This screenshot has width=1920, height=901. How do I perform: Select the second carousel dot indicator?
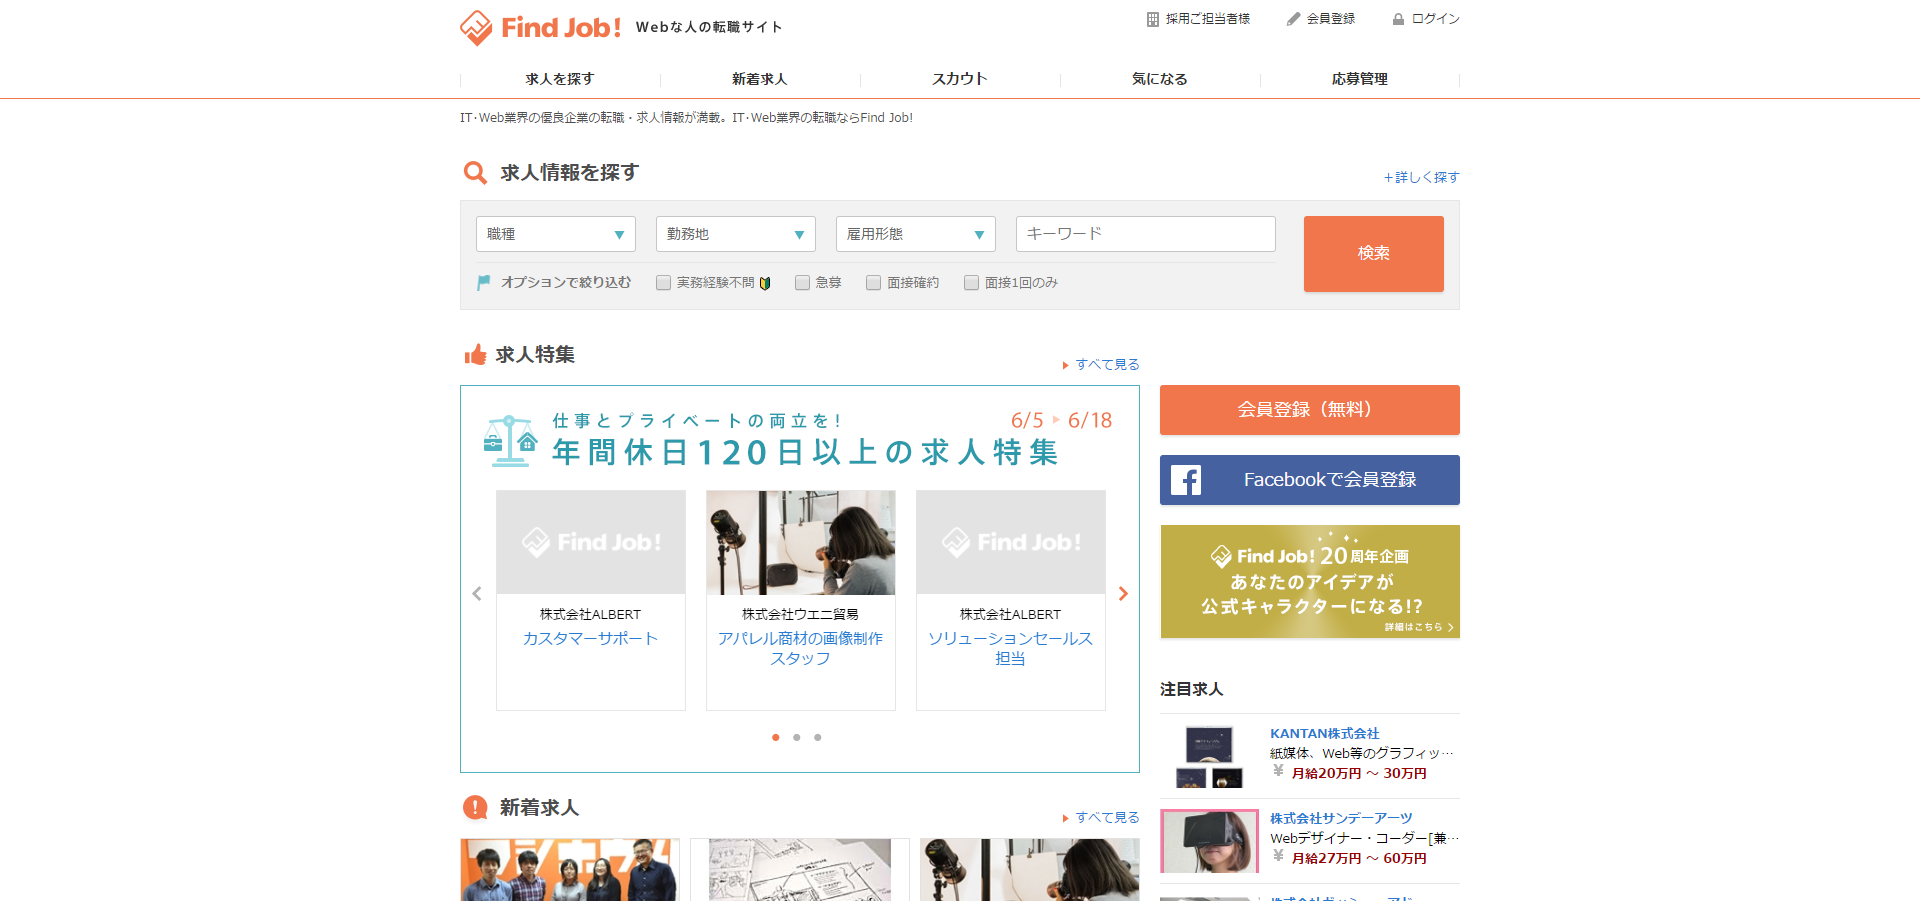pos(796,737)
